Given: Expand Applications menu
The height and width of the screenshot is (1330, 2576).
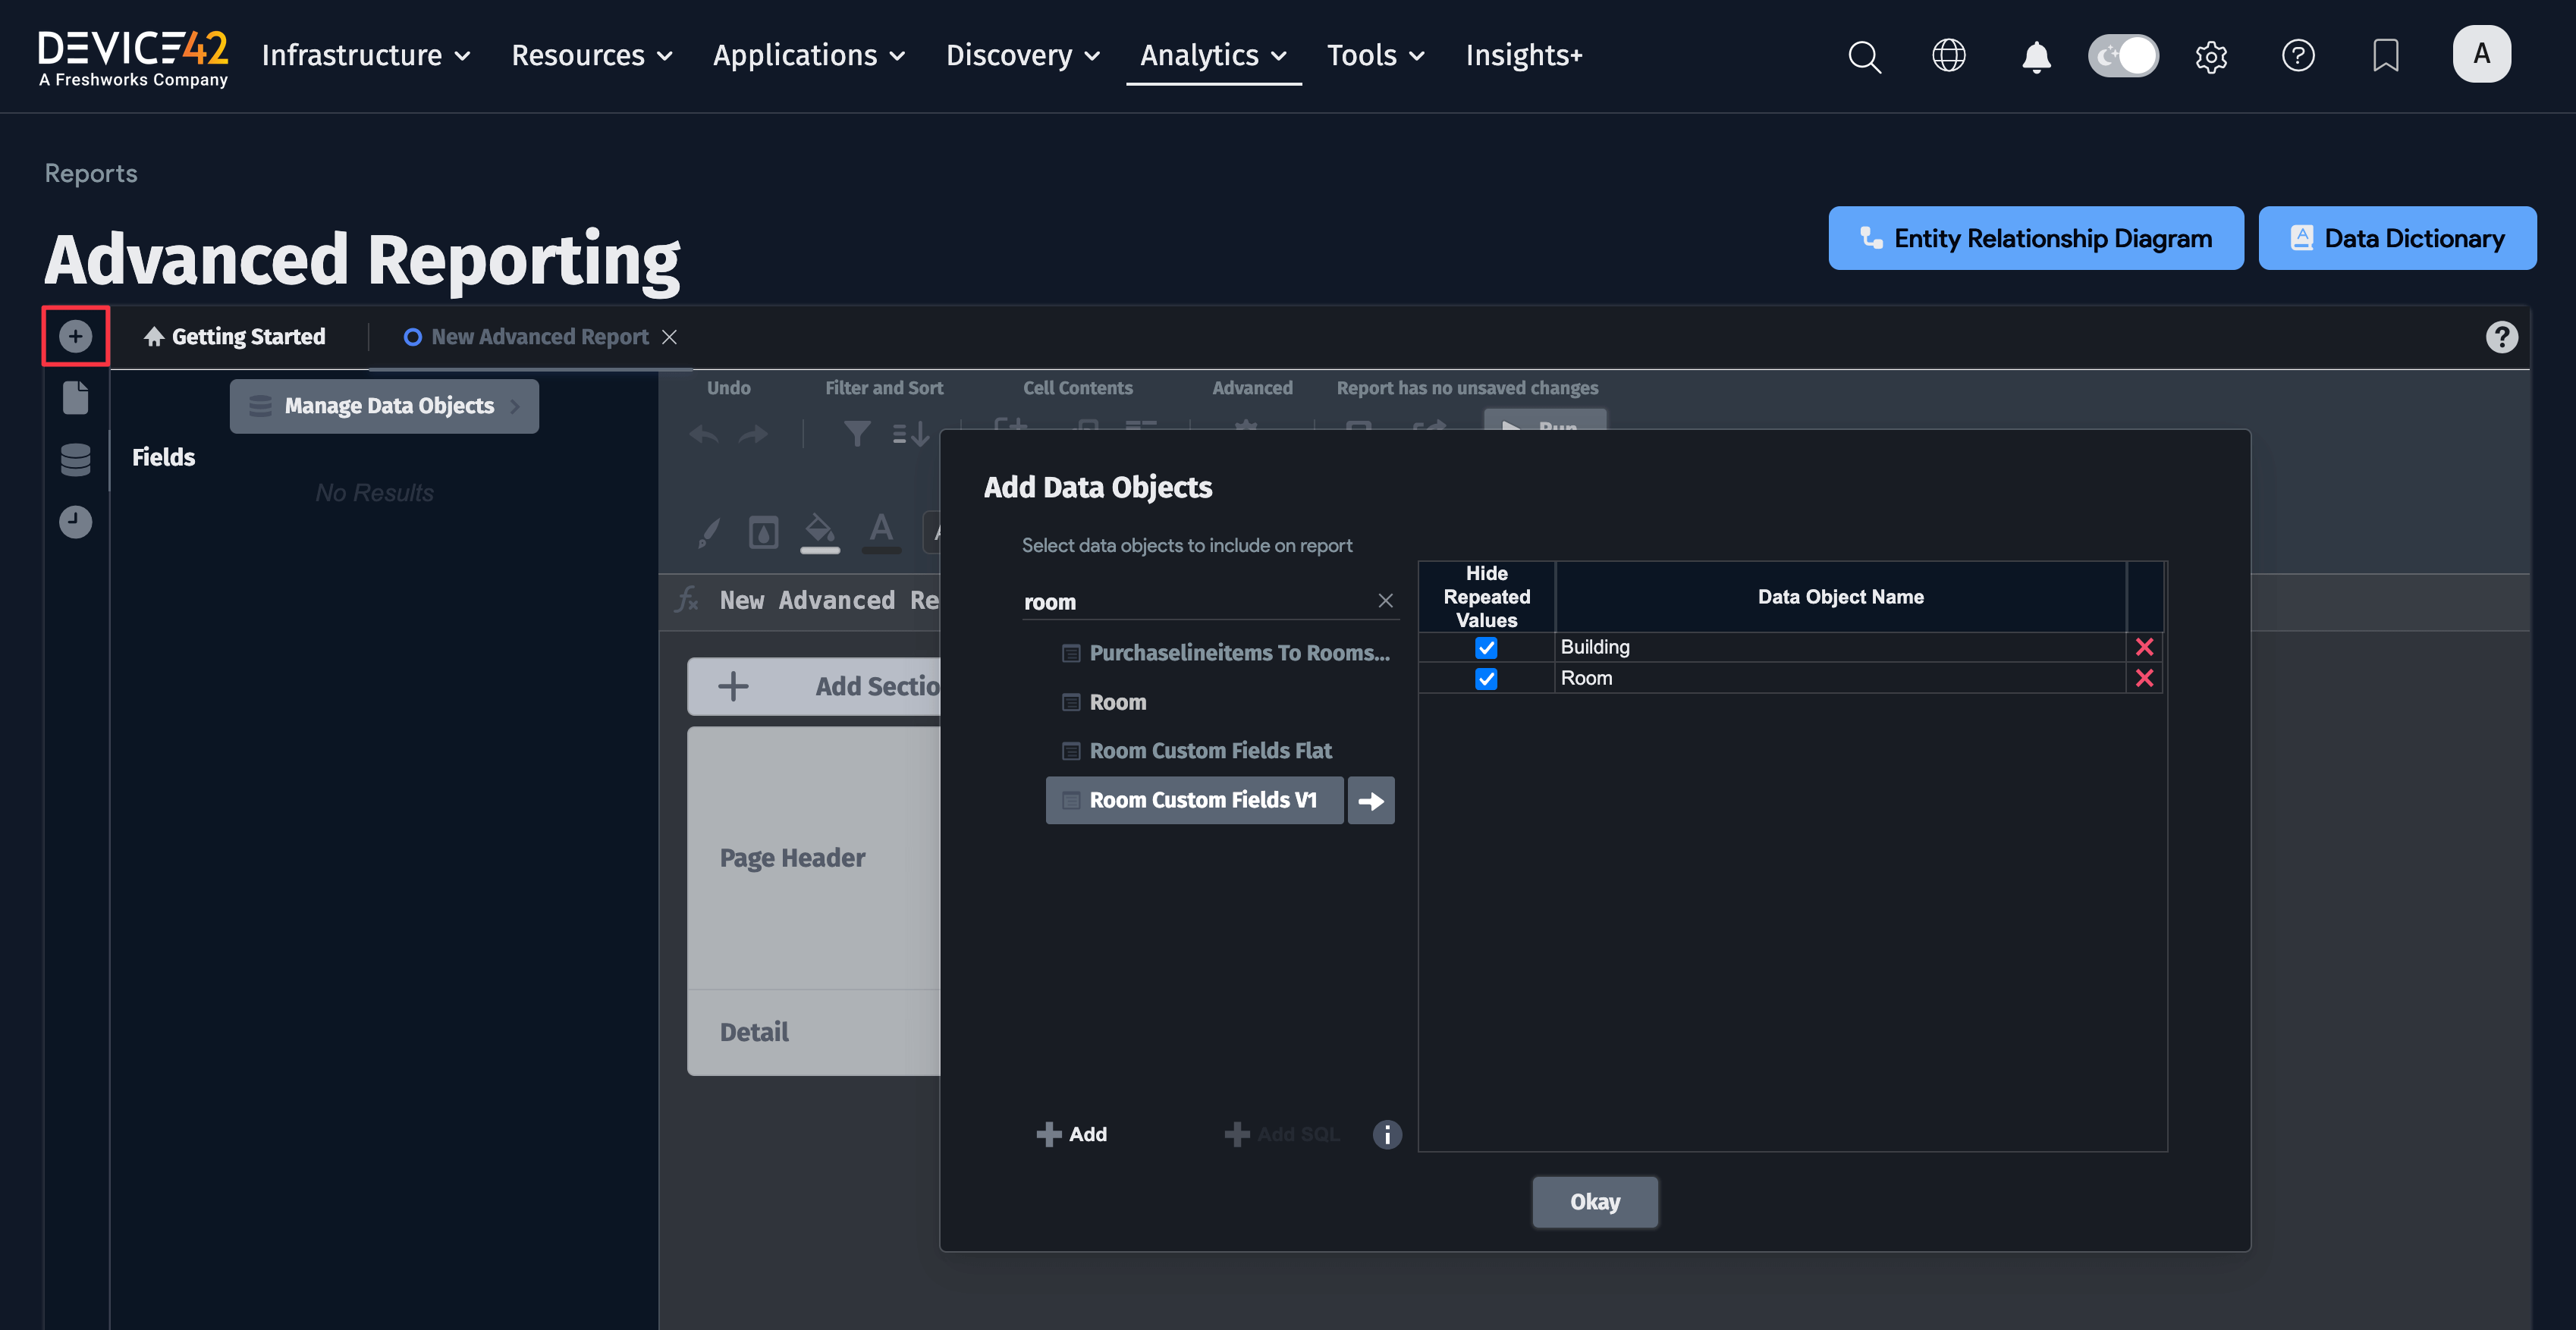Looking at the screenshot, I should click(809, 55).
